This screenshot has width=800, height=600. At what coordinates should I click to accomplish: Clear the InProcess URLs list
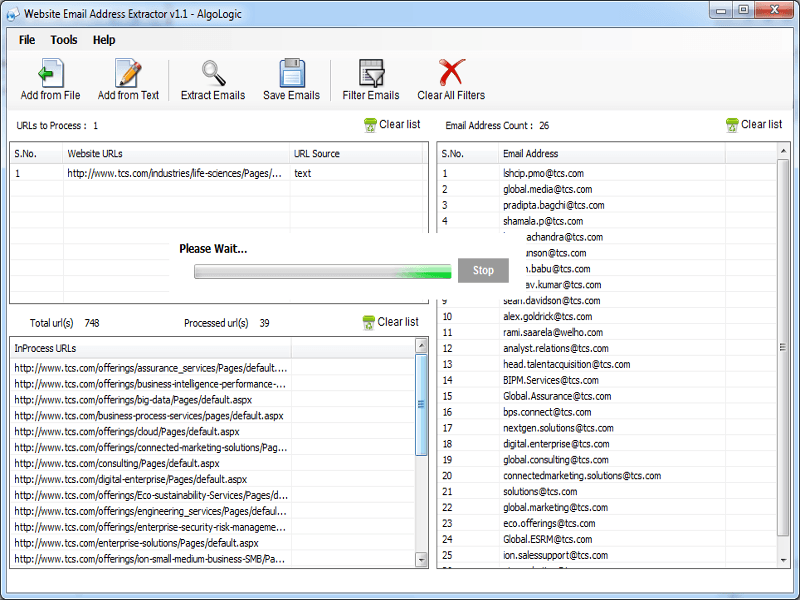tap(390, 322)
